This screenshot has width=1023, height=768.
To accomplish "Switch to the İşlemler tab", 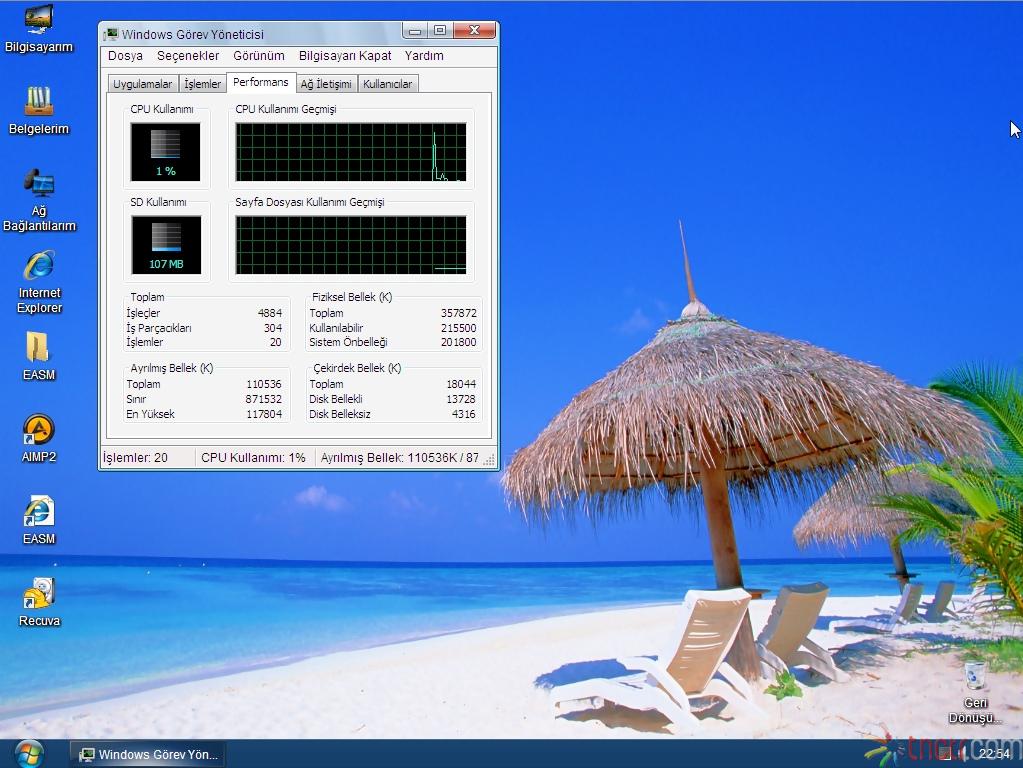I will (x=202, y=84).
